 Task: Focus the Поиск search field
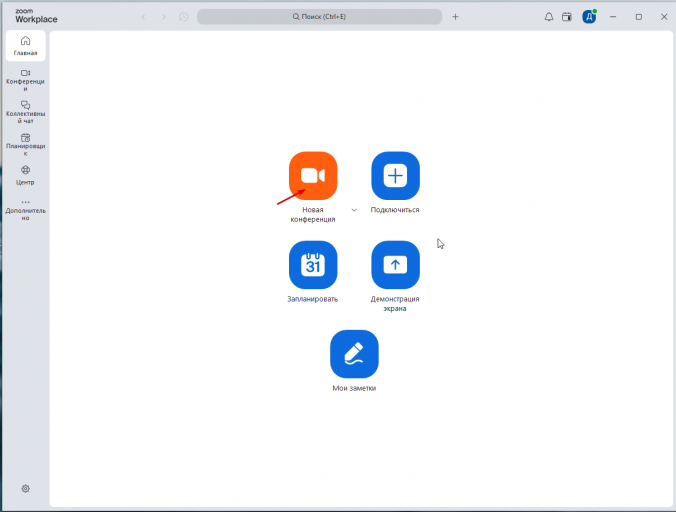(319, 17)
